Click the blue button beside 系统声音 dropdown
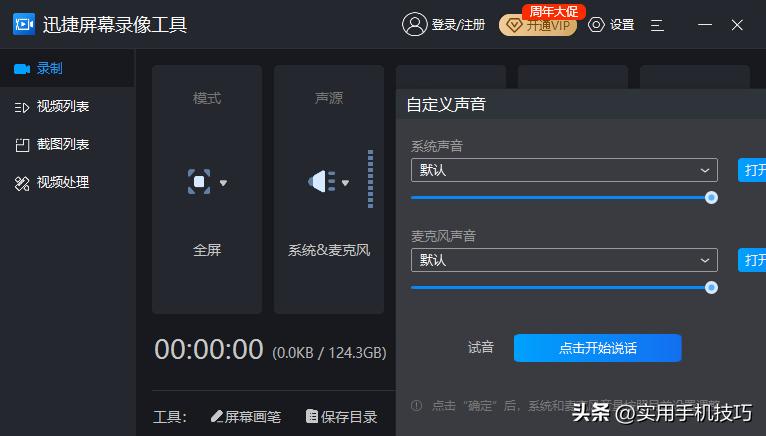 (752, 170)
